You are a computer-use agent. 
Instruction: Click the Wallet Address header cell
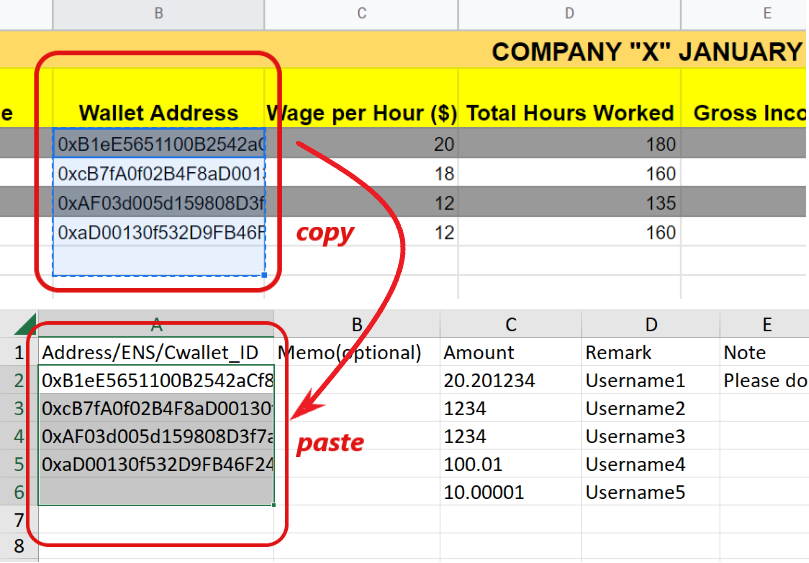pos(158,98)
